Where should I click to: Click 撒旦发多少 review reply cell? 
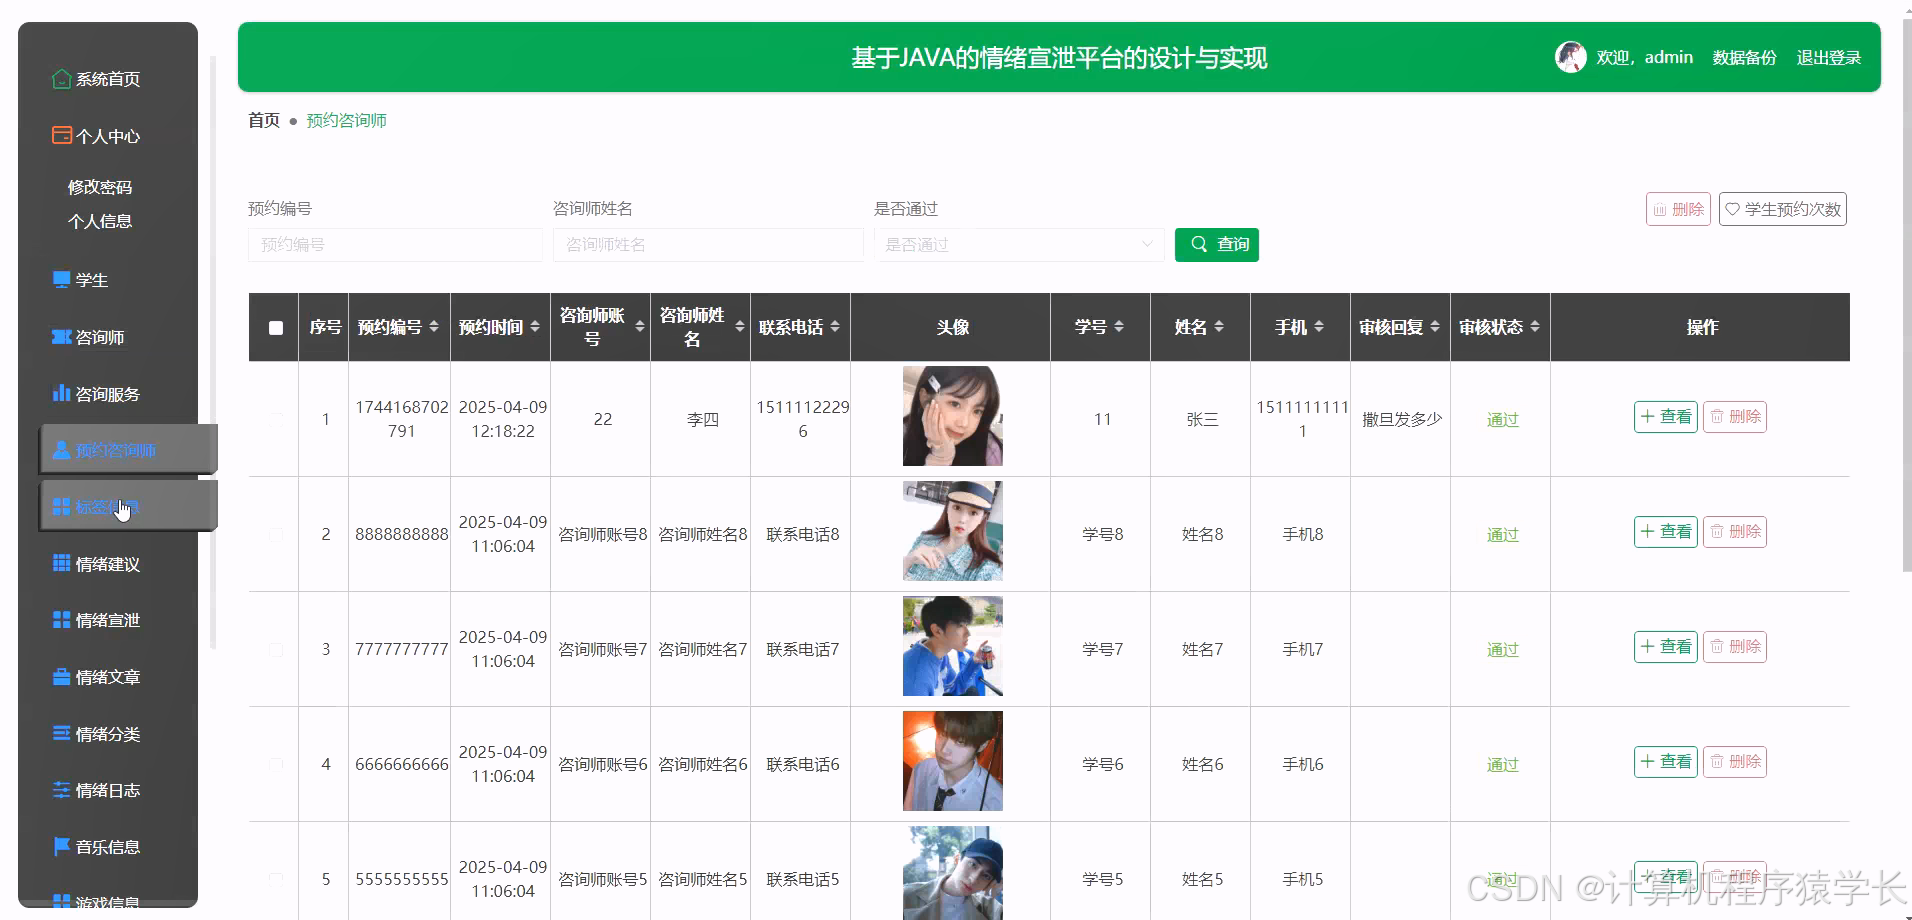(x=1402, y=420)
